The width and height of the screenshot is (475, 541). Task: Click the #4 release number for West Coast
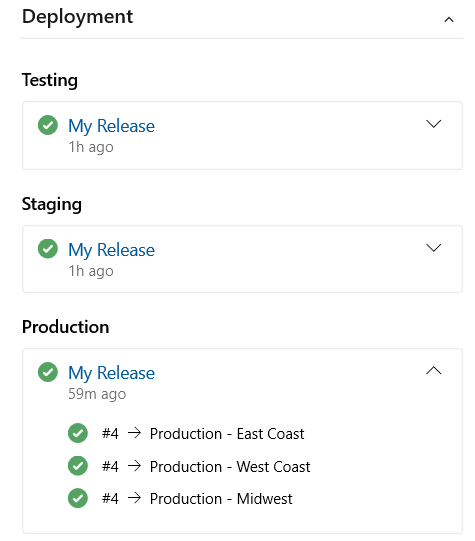point(110,466)
